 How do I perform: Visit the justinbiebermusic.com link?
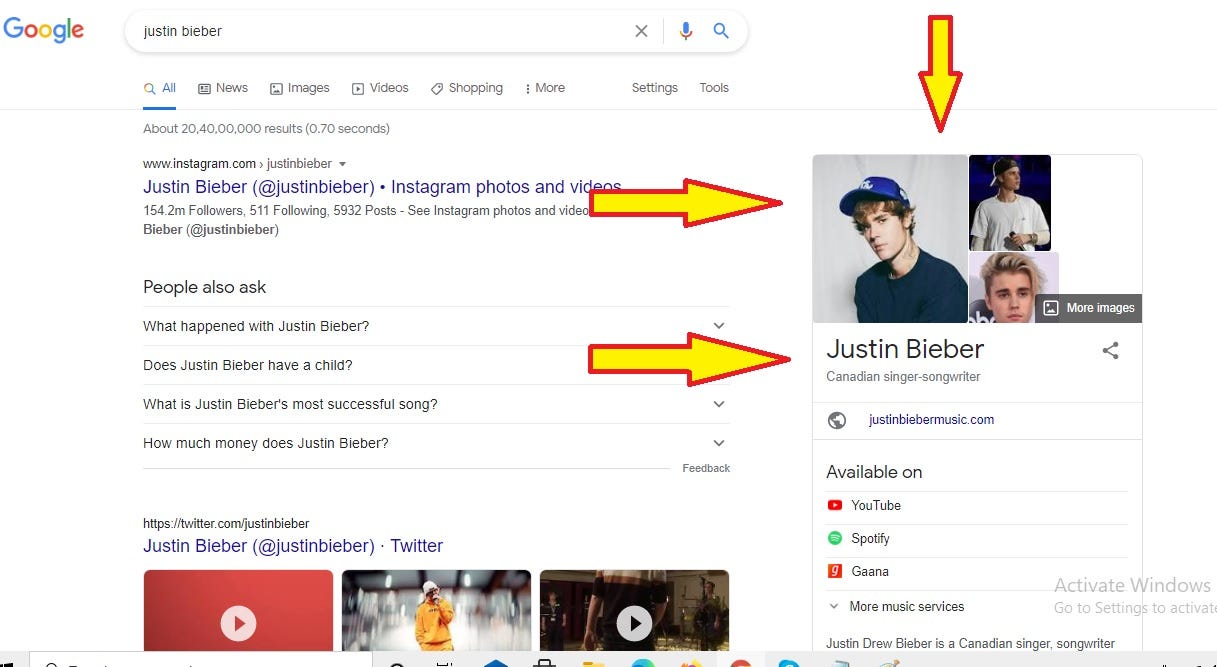tap(931, 420)
